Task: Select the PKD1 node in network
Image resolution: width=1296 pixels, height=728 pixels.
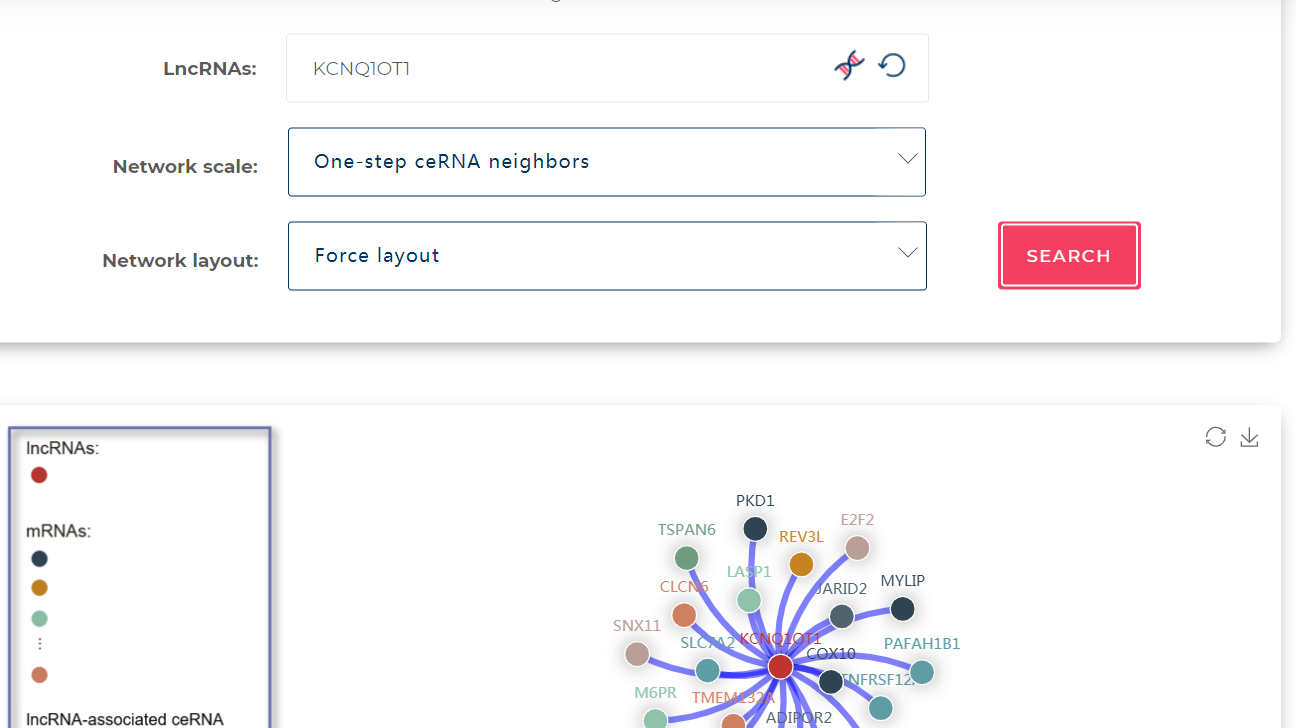Action: (x=755, y=528)
